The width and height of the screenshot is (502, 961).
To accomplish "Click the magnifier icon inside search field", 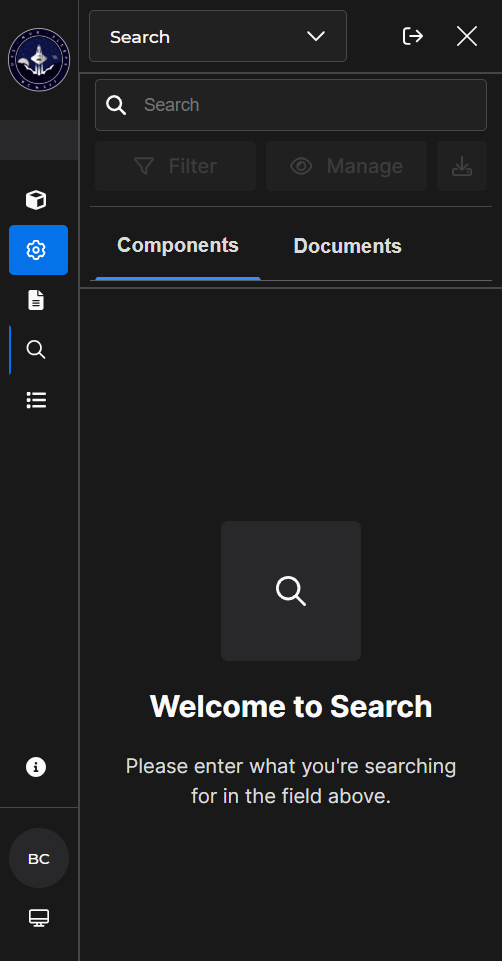I will click(x=116, y=105).
